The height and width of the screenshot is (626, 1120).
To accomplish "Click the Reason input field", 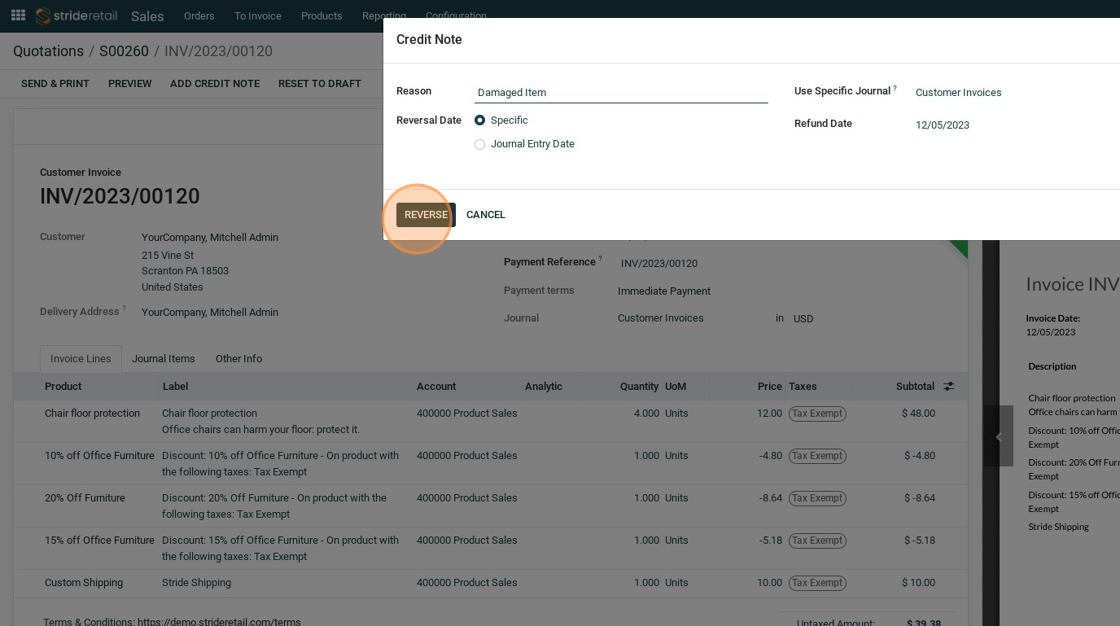I will (621, 92).
